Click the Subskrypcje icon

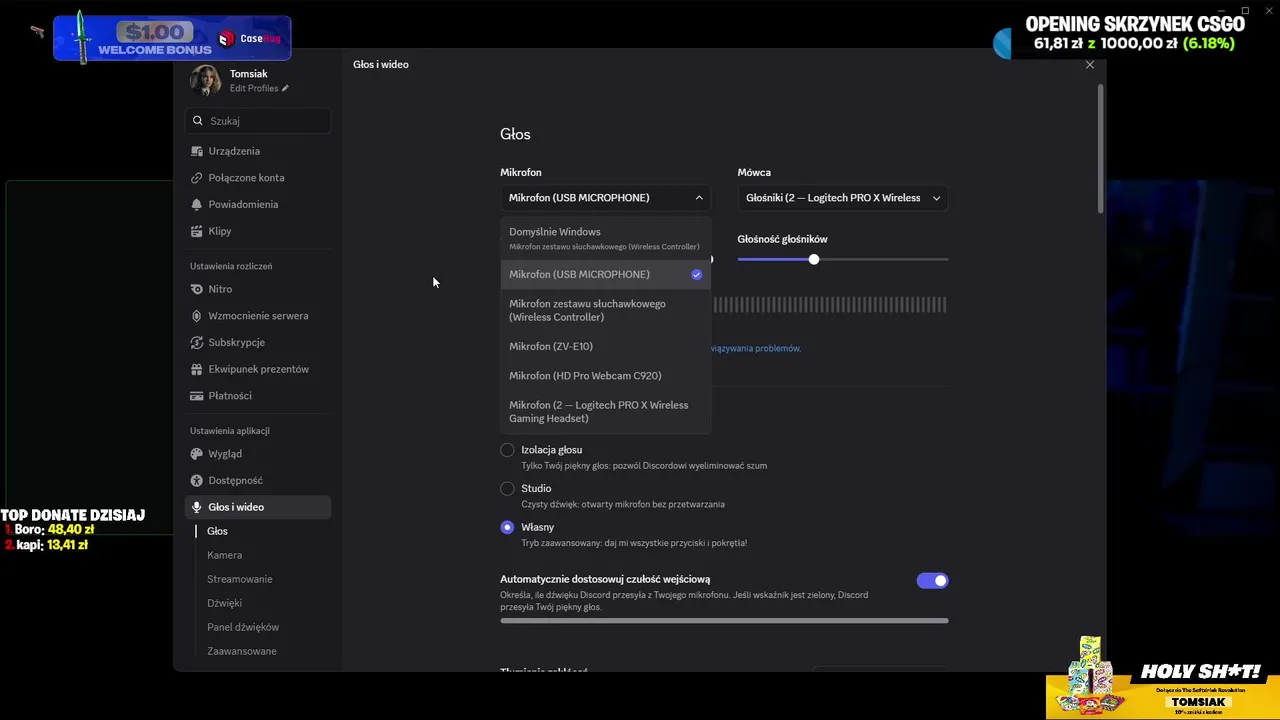click(x=197, y=342)
